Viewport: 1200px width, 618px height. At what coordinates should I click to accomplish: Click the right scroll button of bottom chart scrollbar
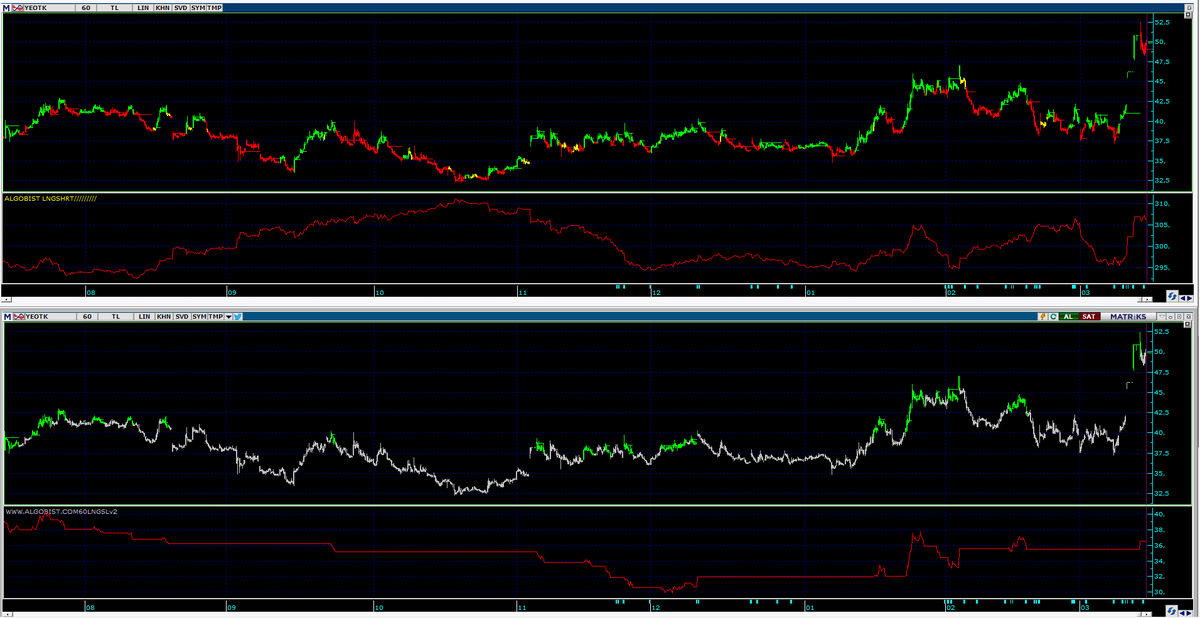click(1146, 614)
